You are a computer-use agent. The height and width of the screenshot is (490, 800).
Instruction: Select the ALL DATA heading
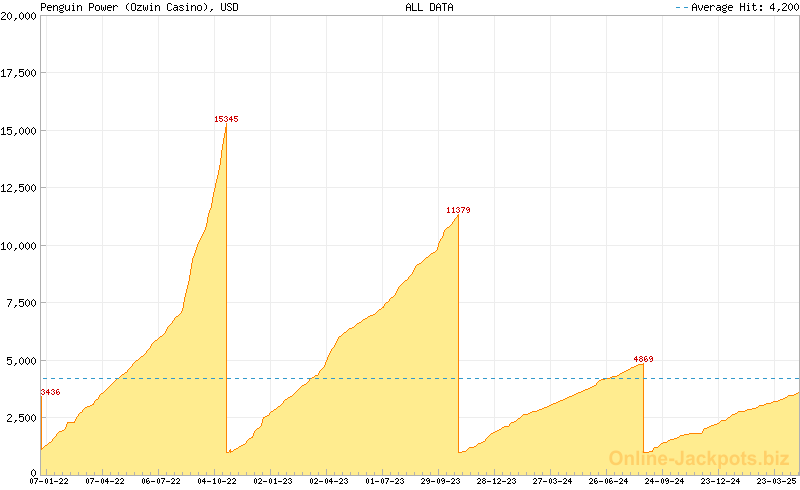[x=429, y=7]
